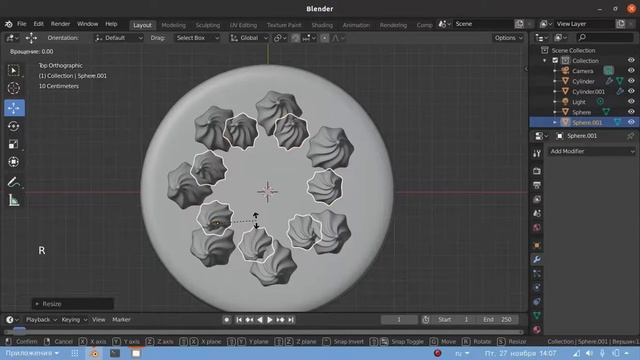Switch to the Sculpting workspace tab
The height and width of the screenshot is (360, 640).
pyautogui.click(x=207, y=25)
